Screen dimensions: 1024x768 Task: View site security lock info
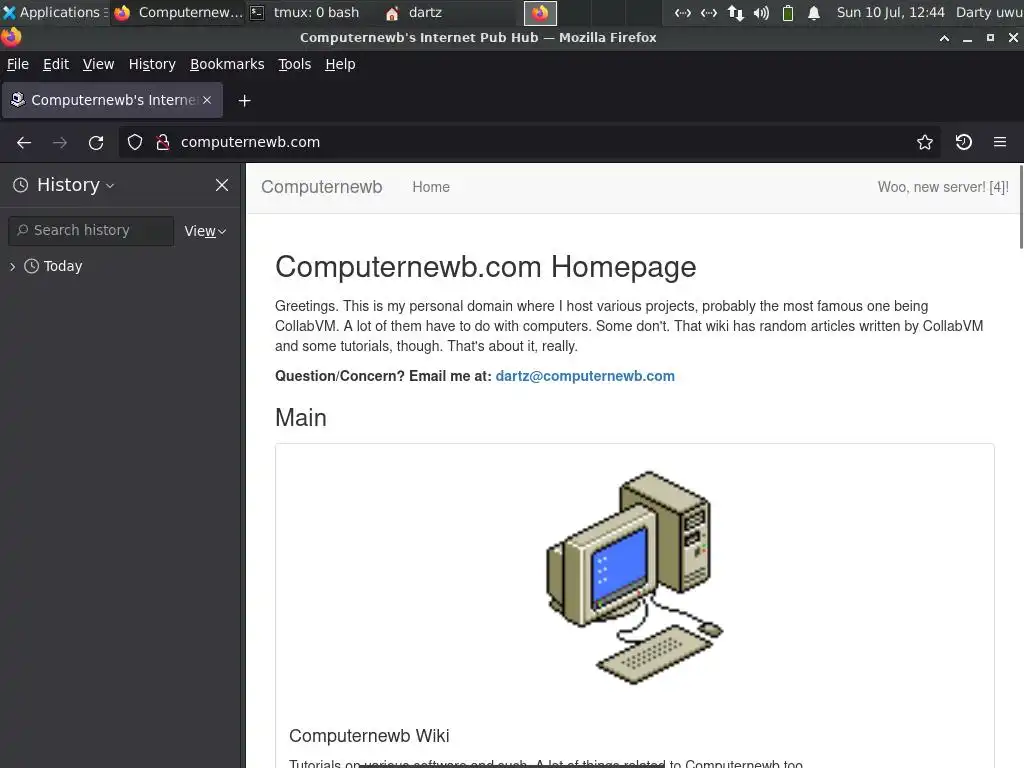pos(163,142)
